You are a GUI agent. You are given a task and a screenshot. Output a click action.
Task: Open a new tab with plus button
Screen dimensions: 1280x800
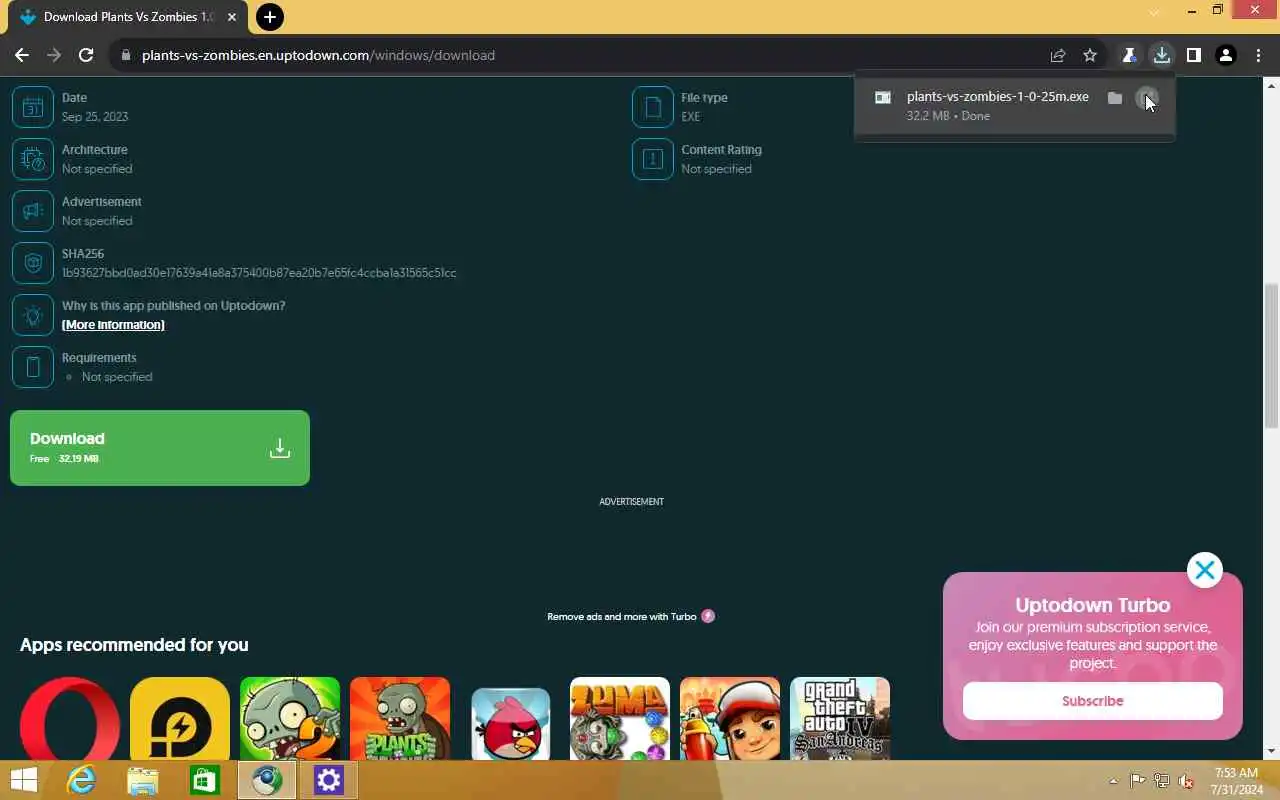point(269,17)
